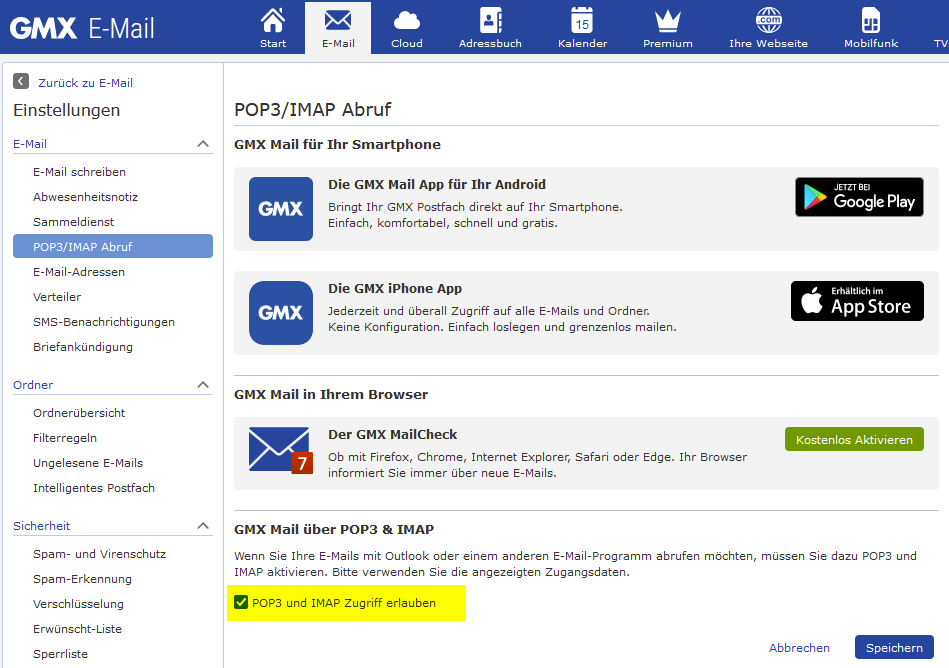This screenshot has width=949, height=668.
Task: Open the Adressbuch contacts icon
Action: tap(490, 20)
